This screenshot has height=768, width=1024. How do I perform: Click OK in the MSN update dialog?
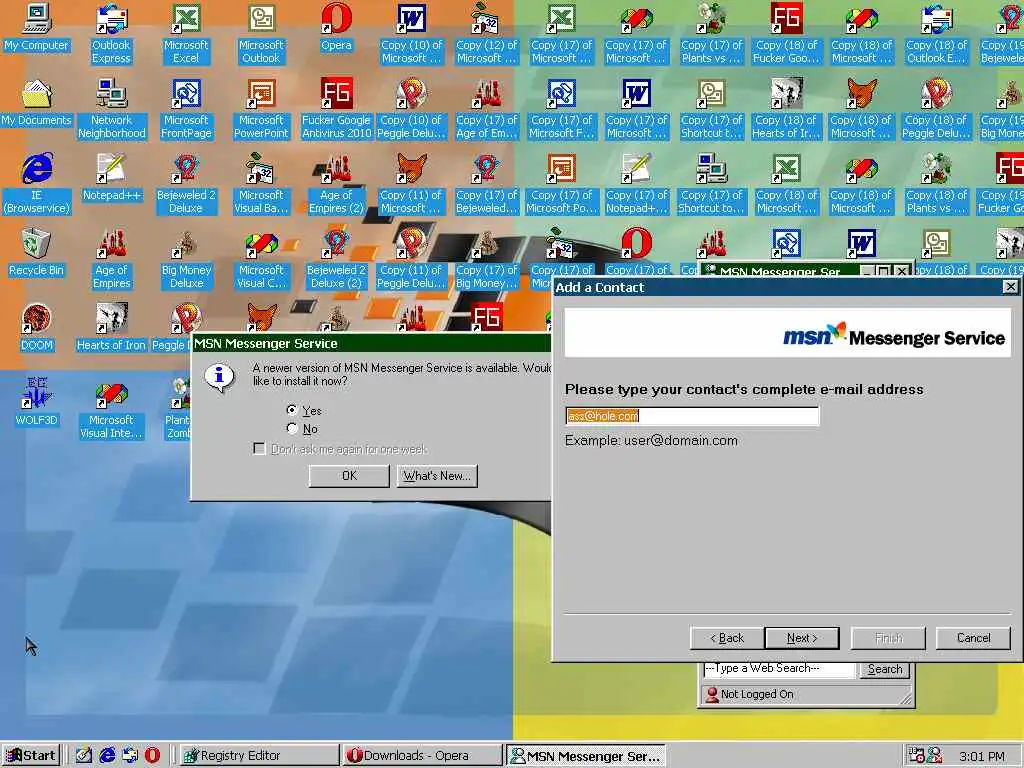pyautogui.click(x=349, y=476)
